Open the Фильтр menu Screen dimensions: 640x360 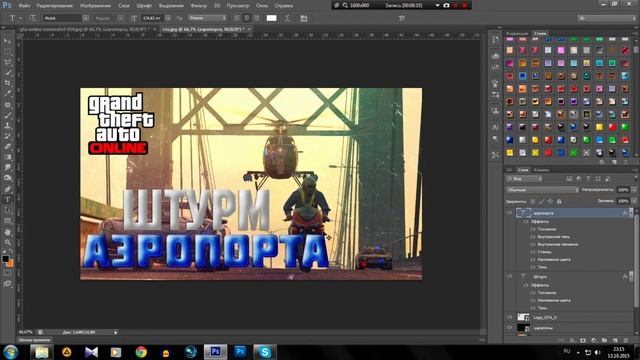click(x=199, y=6)
